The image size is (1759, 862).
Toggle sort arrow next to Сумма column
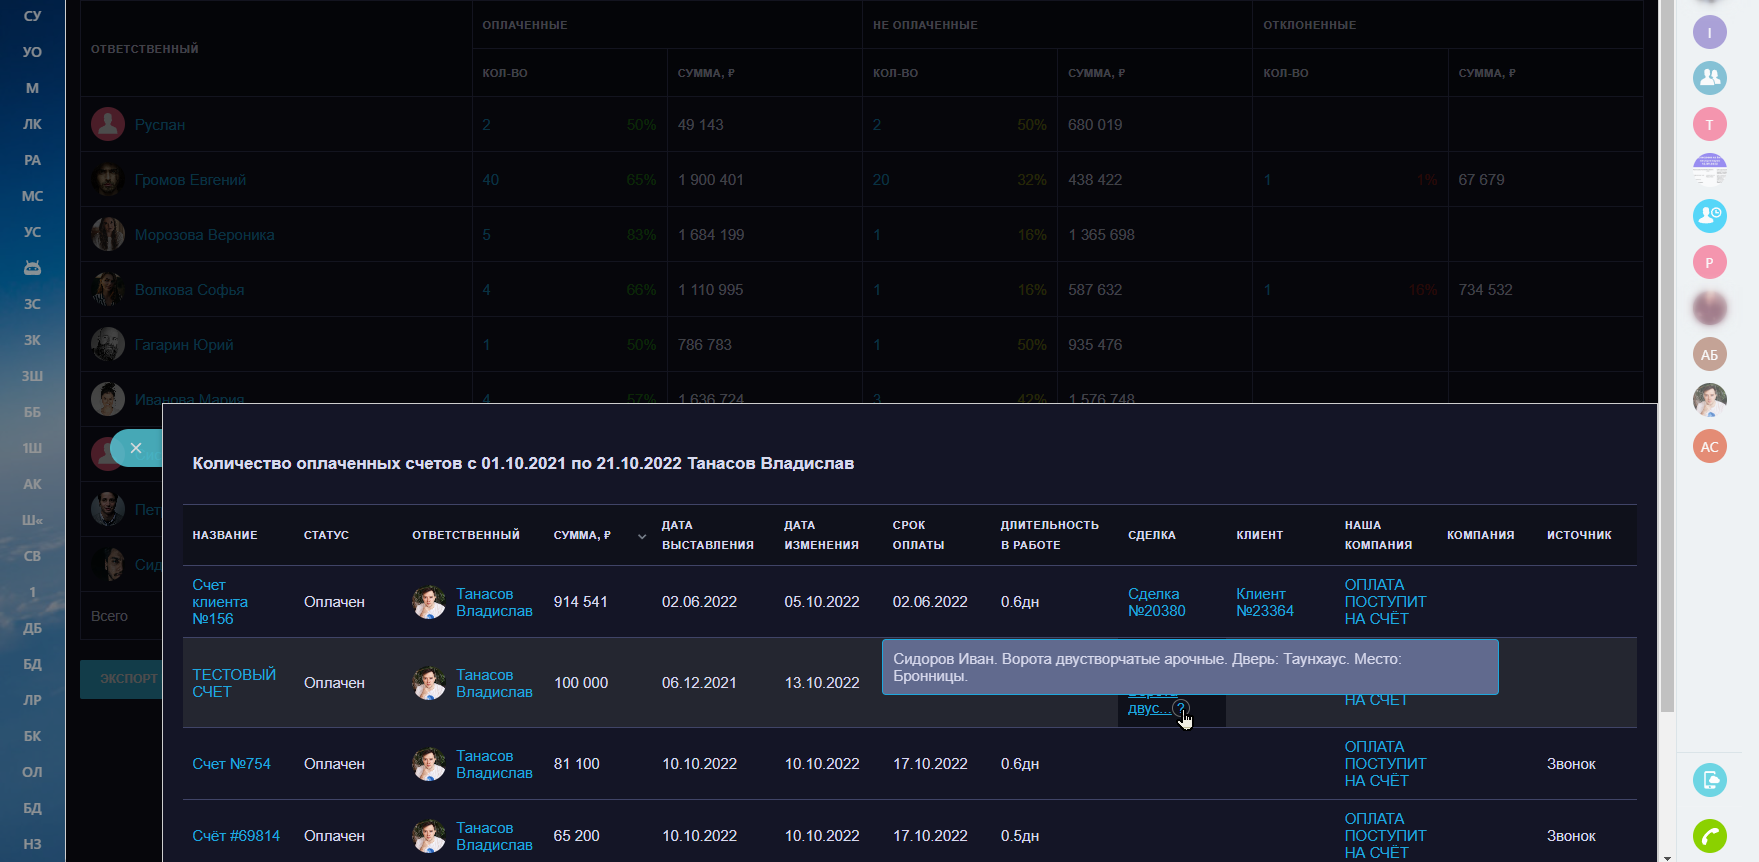(x=642, y=536)
